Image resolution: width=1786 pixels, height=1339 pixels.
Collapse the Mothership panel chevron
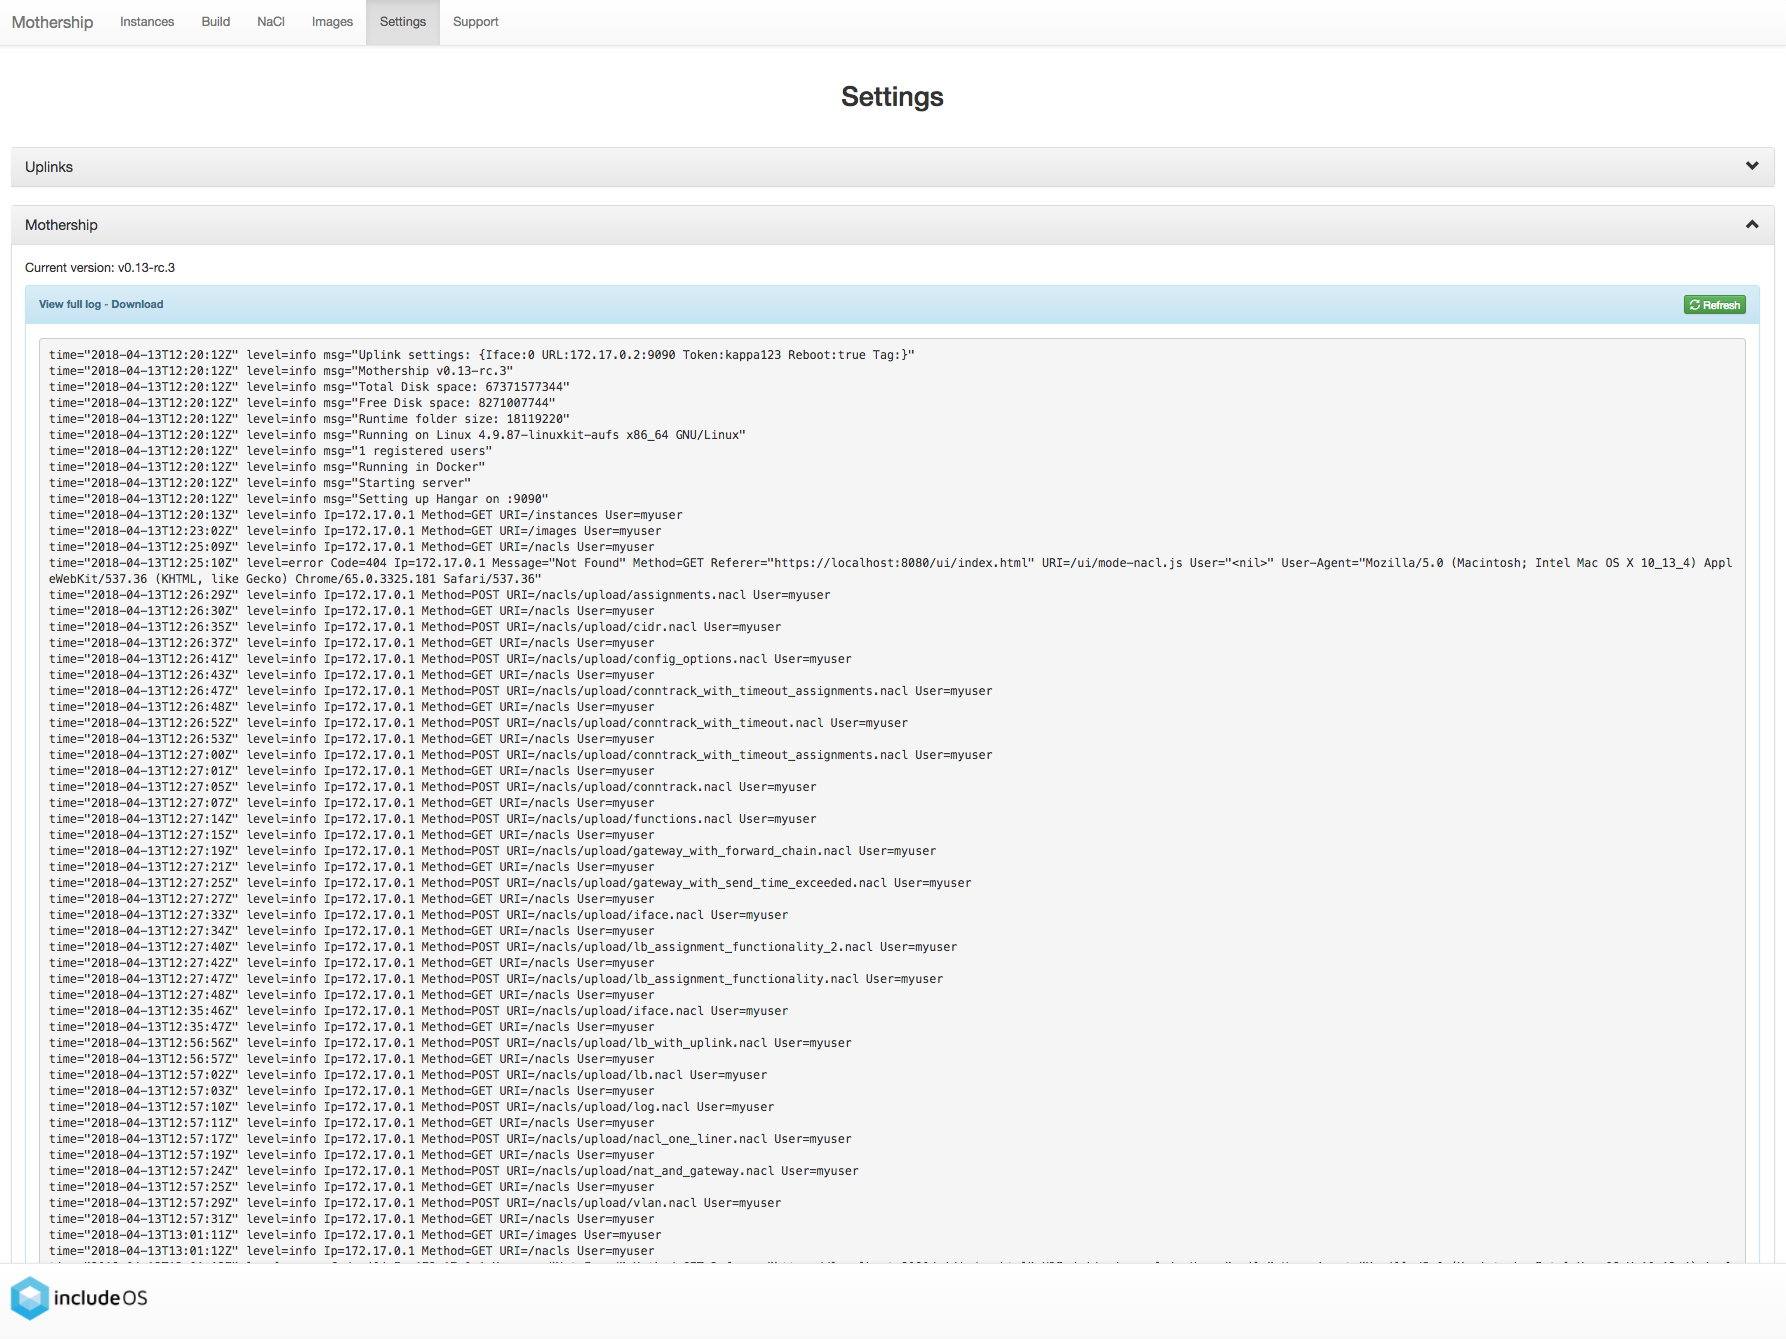pyautogui.click(x=1752, y=224)
